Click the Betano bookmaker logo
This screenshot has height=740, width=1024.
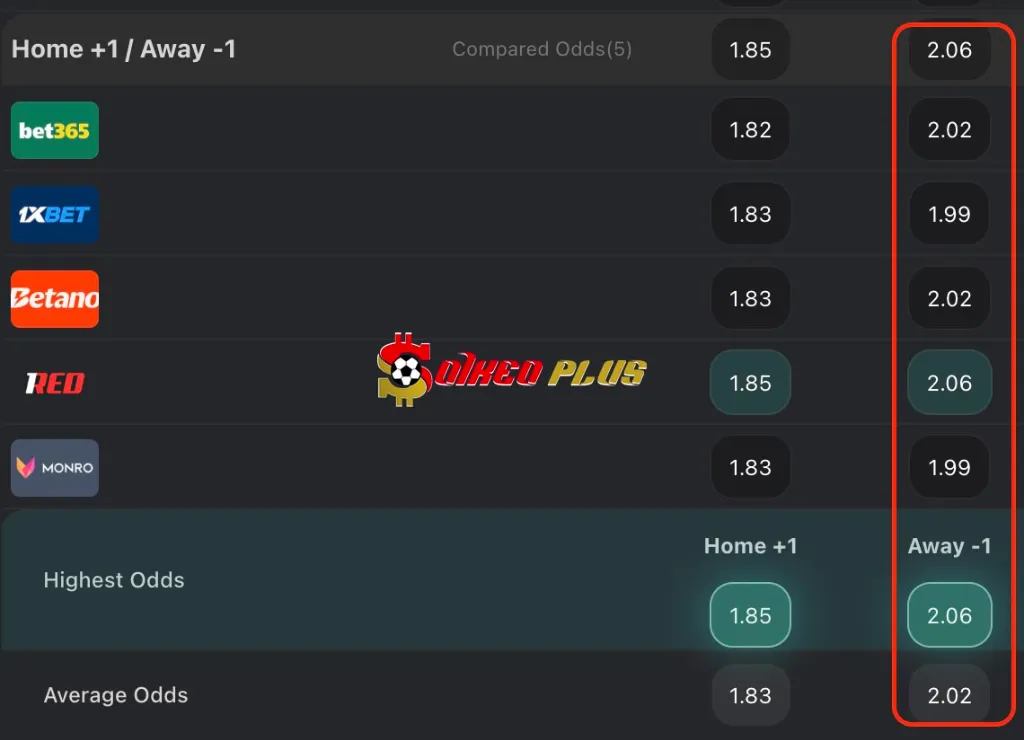click(54, 299)
